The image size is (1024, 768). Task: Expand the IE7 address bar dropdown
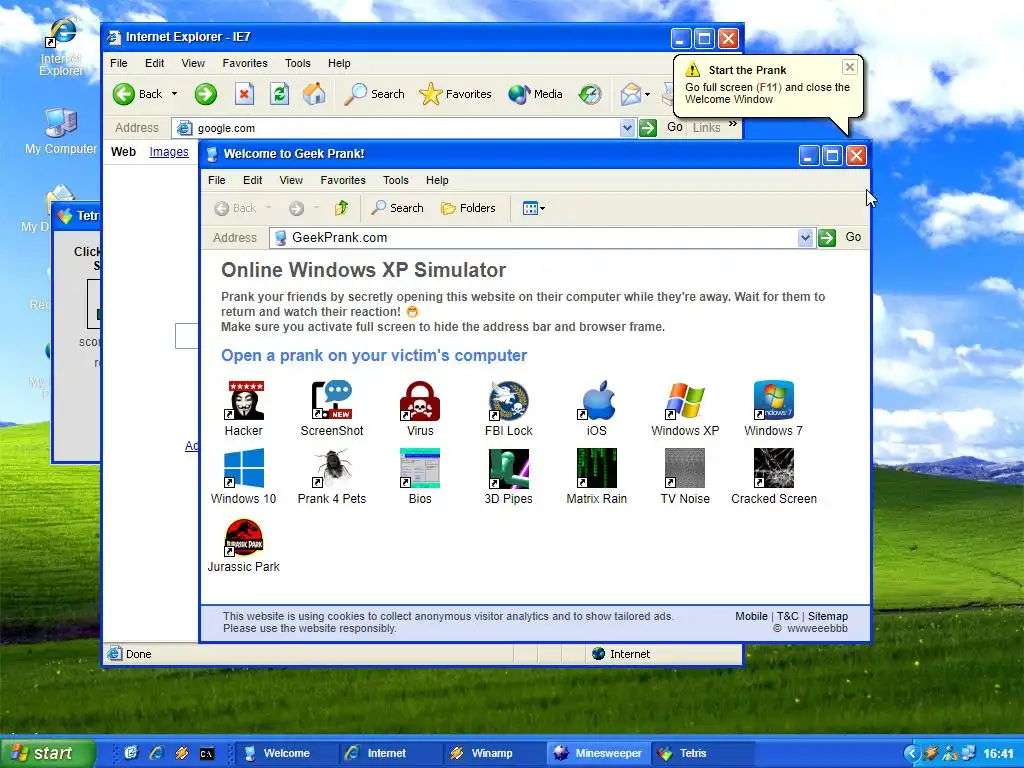point(627,128)
